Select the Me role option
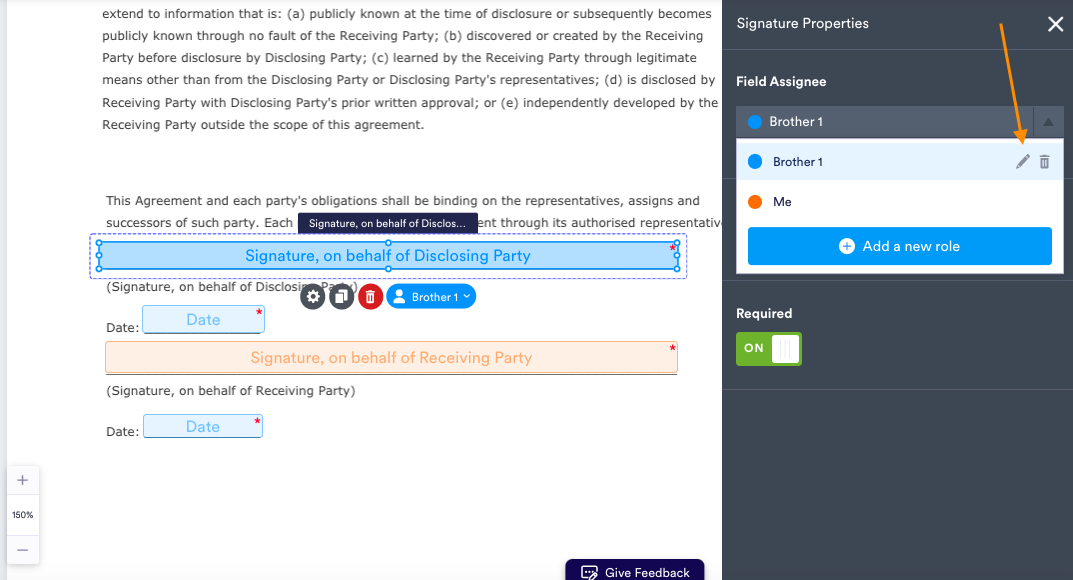1073x580 pixels. [782, 202]
